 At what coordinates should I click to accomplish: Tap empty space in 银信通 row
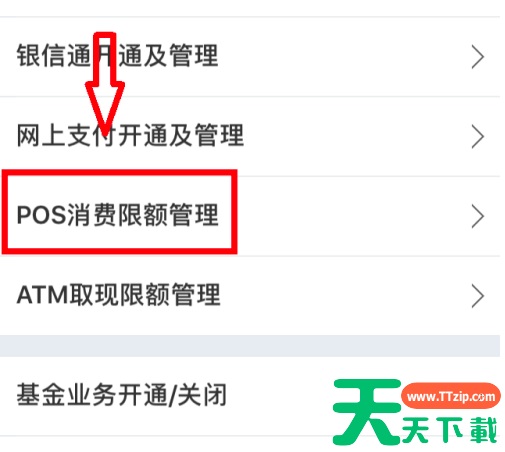tap(343, 57)
